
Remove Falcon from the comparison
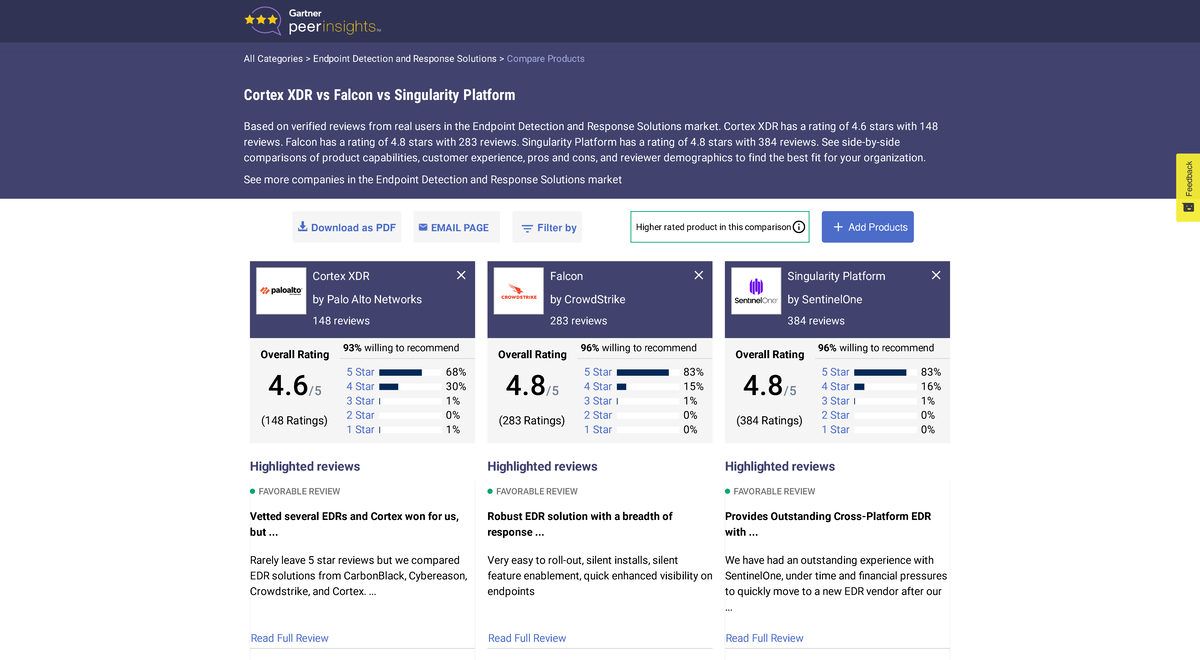(698, 274)
